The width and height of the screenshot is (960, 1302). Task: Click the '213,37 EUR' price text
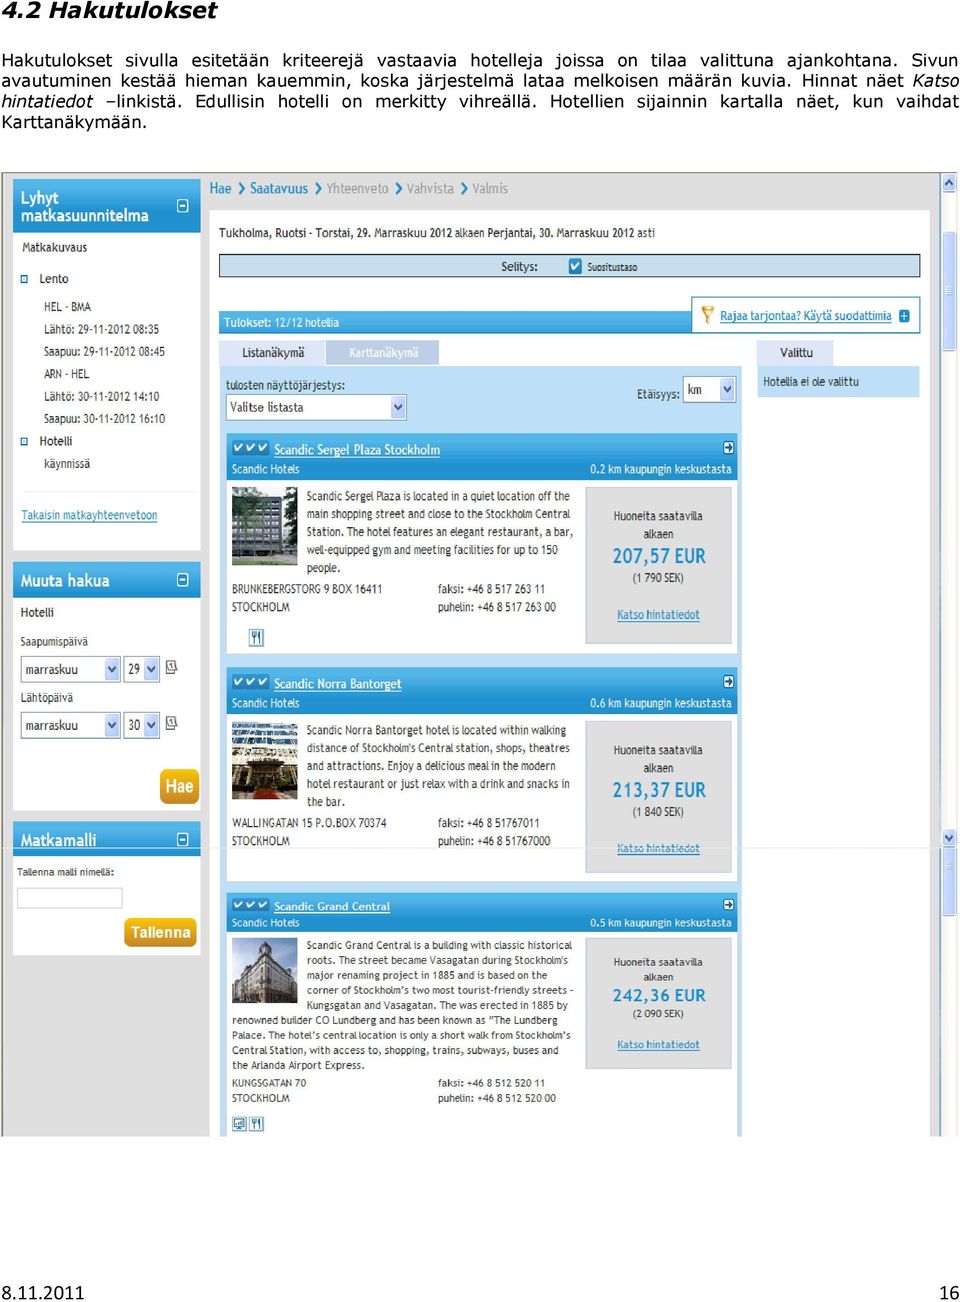(659, 790)
